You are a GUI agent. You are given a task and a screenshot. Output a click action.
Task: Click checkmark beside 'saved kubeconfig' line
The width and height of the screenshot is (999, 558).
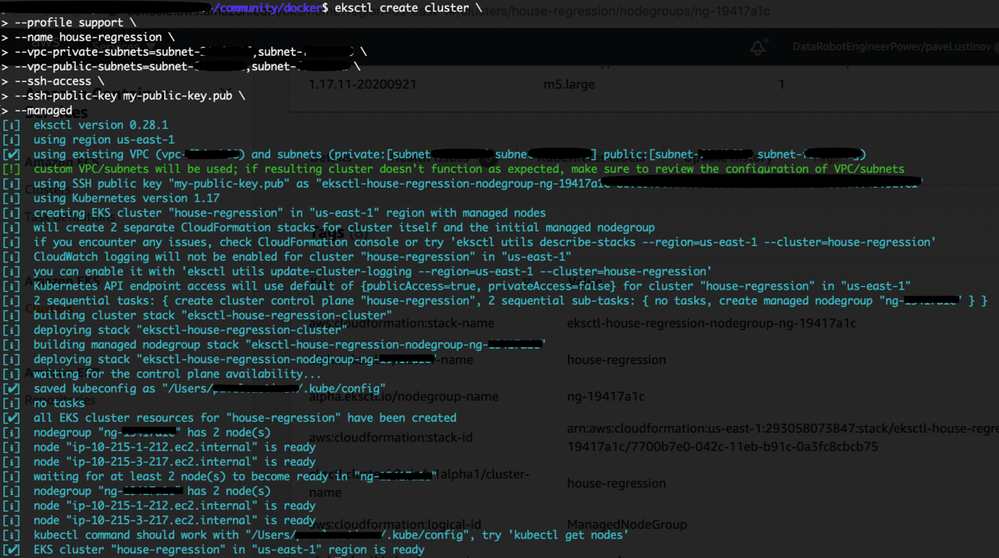(11, 388)
